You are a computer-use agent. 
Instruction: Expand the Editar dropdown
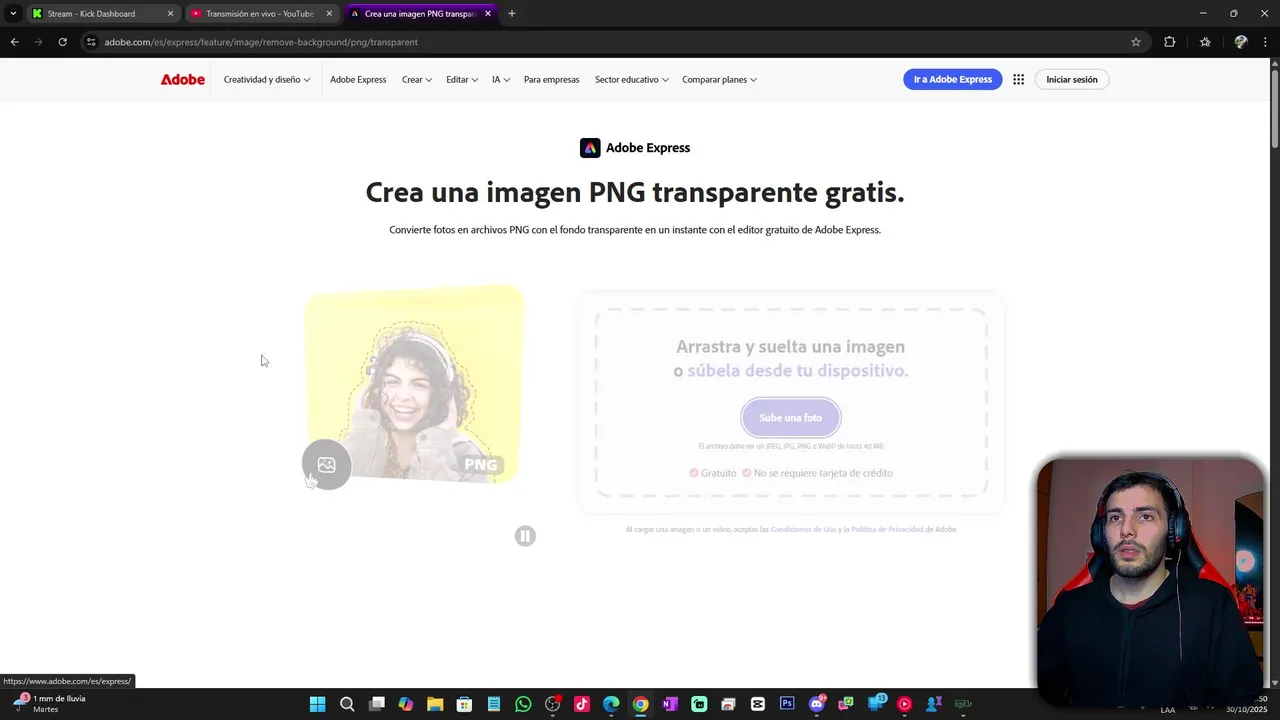(x=462, y=79)
